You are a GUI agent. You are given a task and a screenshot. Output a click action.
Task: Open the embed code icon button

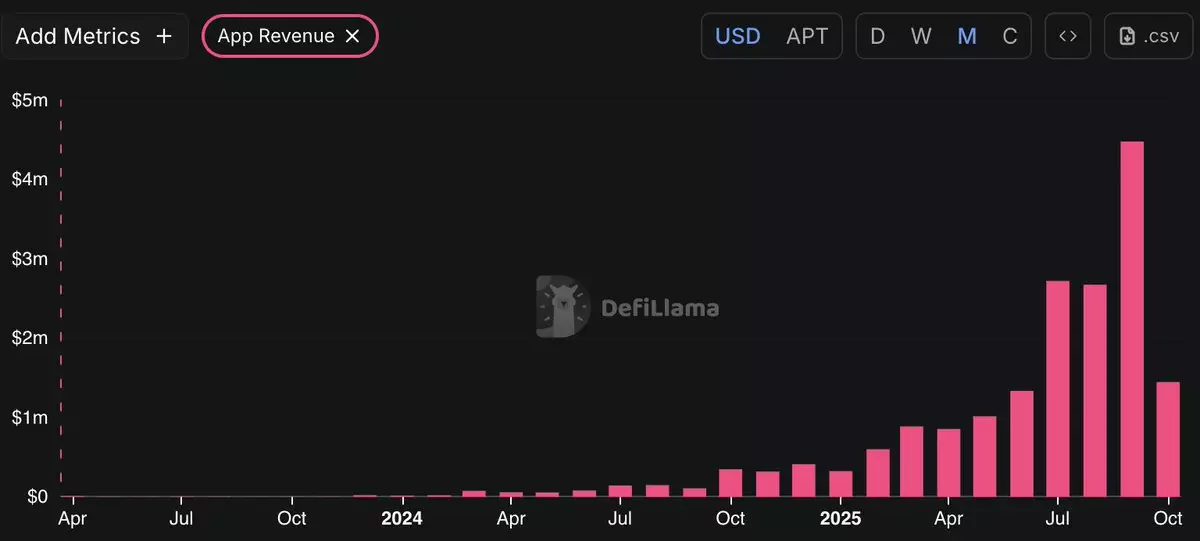[x=1067, y=37]
